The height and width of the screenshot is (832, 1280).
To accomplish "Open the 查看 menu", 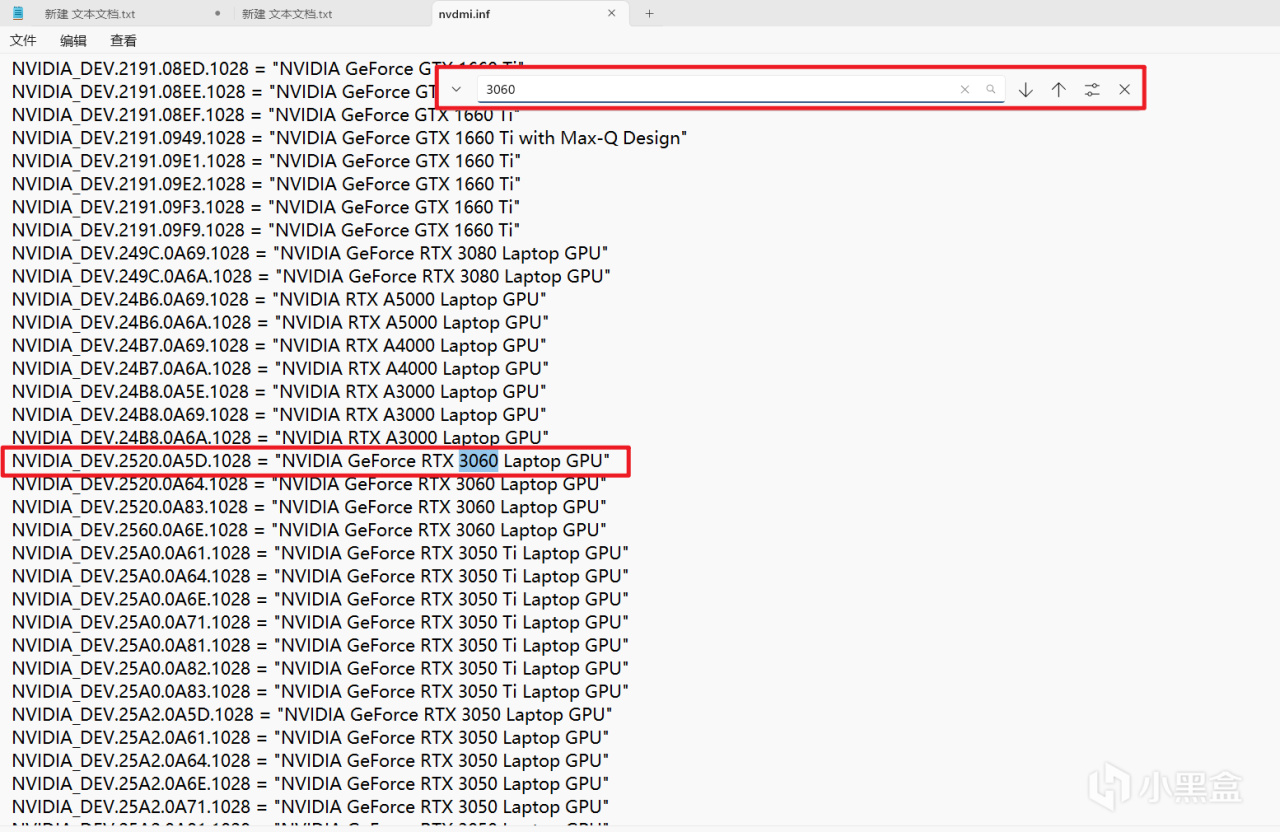I will point(124,41).
